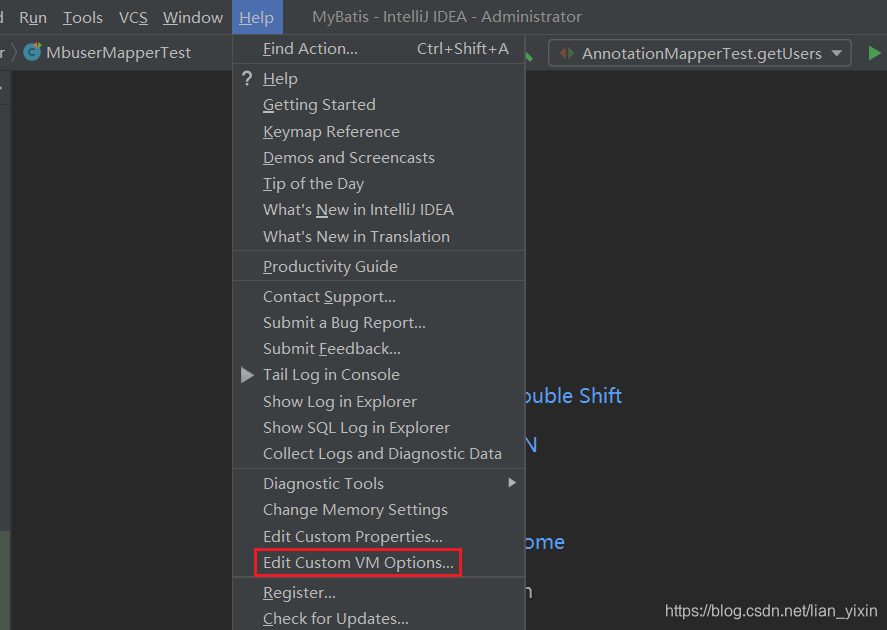Open Getting Started
887x630 pixels.
pyautogui.click(x=378, y=105)
